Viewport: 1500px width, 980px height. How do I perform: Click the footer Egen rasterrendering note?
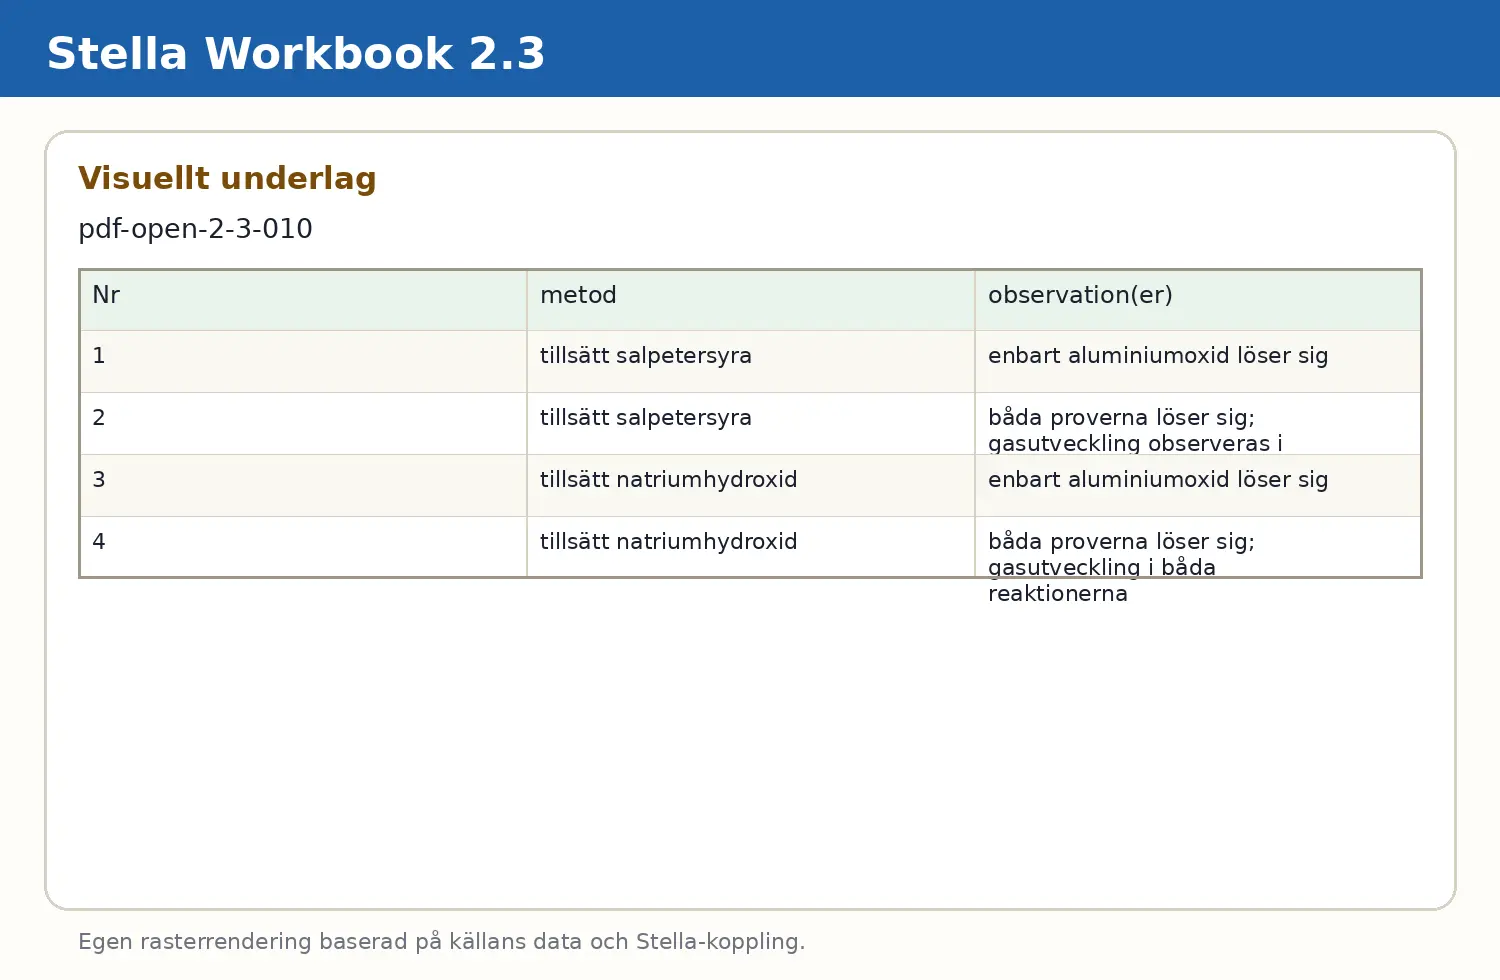[442, 942]
